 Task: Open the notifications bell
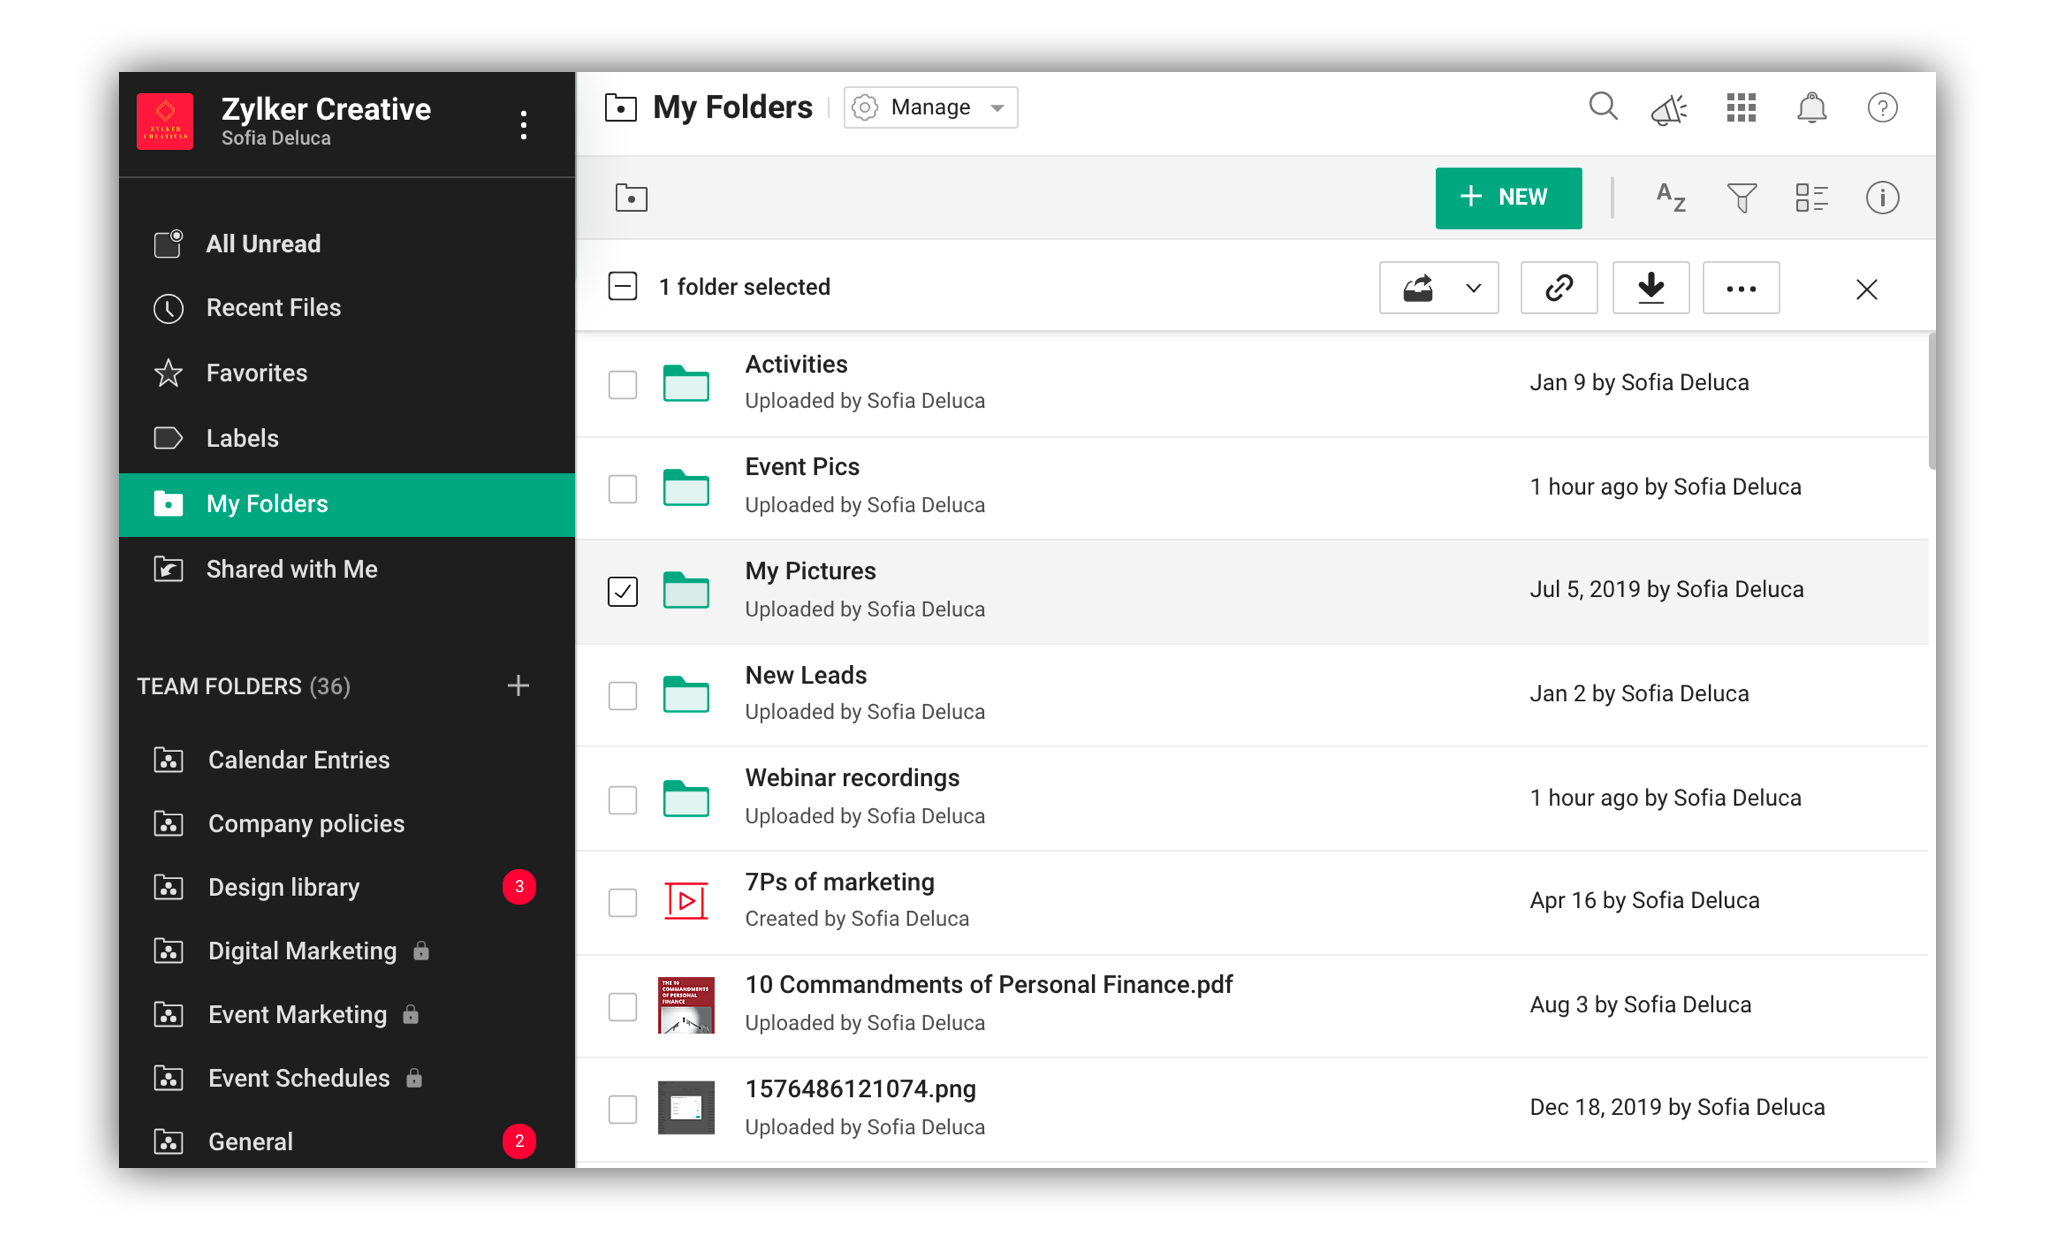(1811, 107)
